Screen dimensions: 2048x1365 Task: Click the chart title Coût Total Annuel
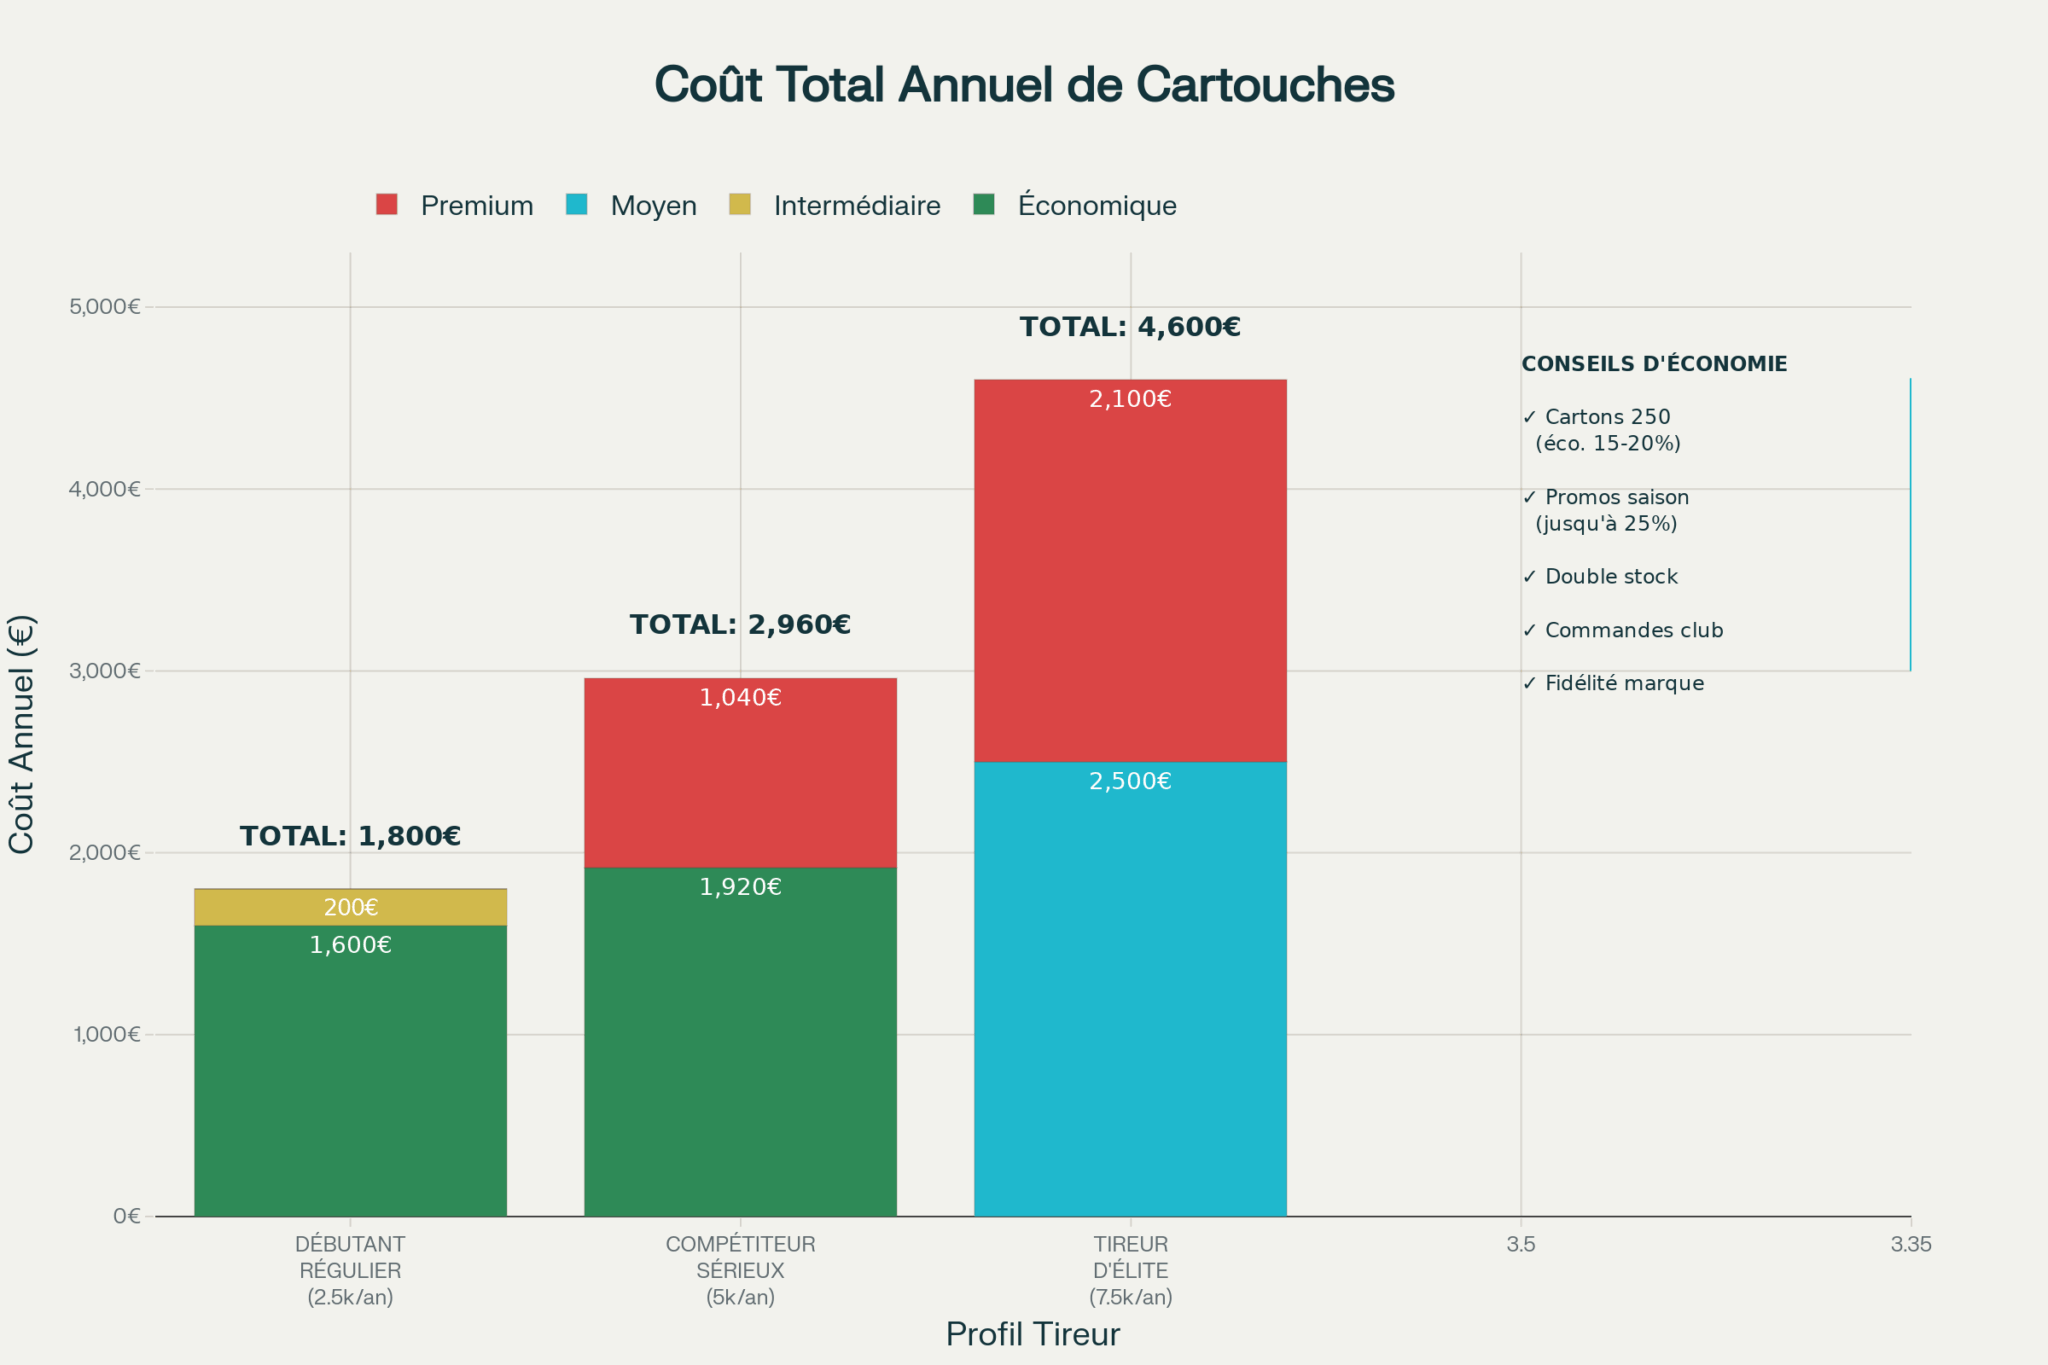click(x=1024, y=85)
